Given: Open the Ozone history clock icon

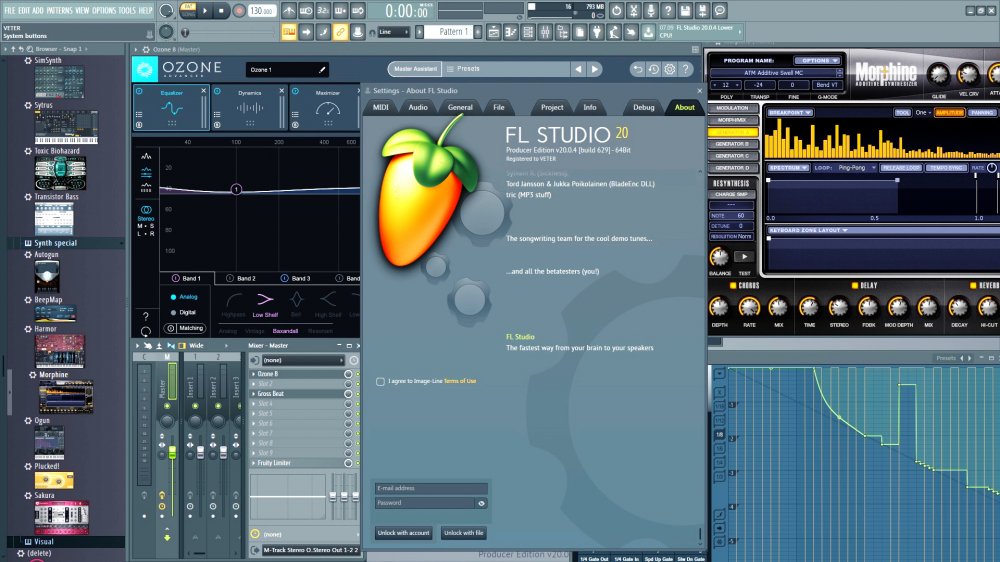Looking at the screenshot, I should tap(654, 69).
